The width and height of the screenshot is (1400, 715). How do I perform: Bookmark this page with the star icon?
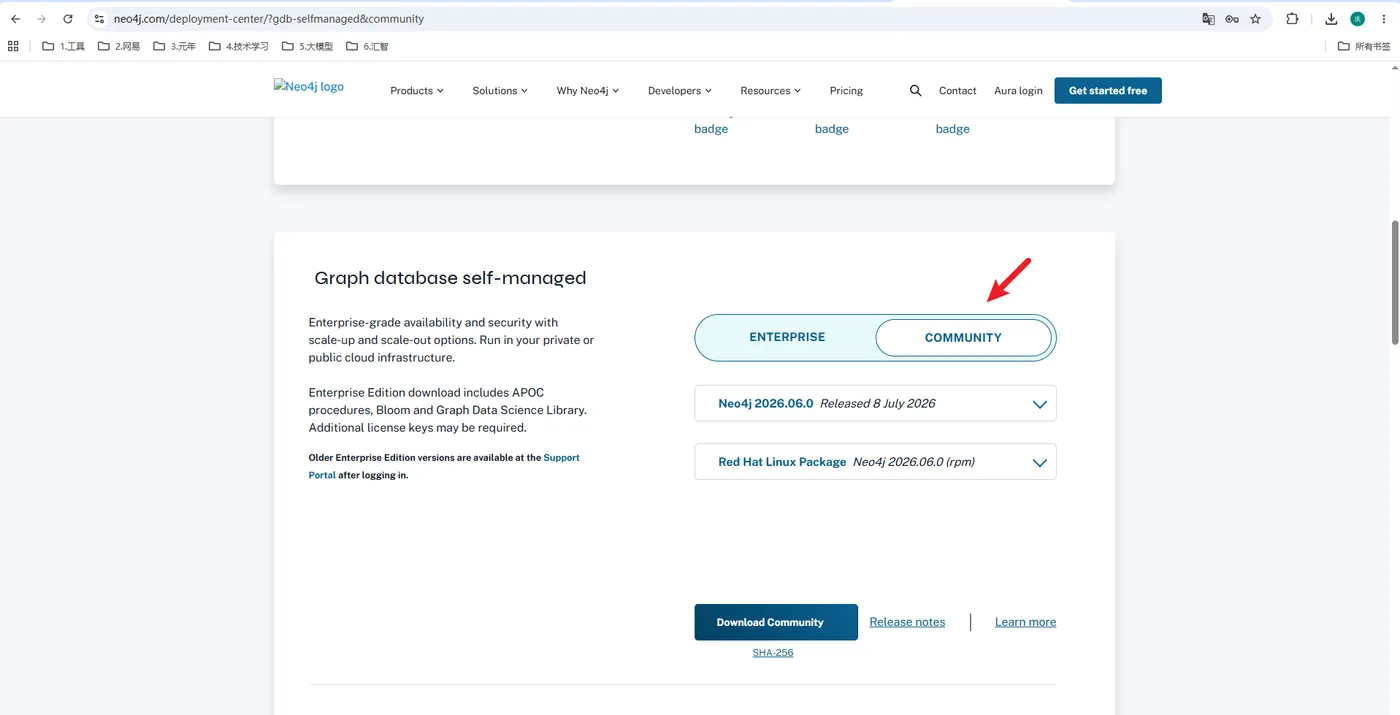pos(1256,19)
